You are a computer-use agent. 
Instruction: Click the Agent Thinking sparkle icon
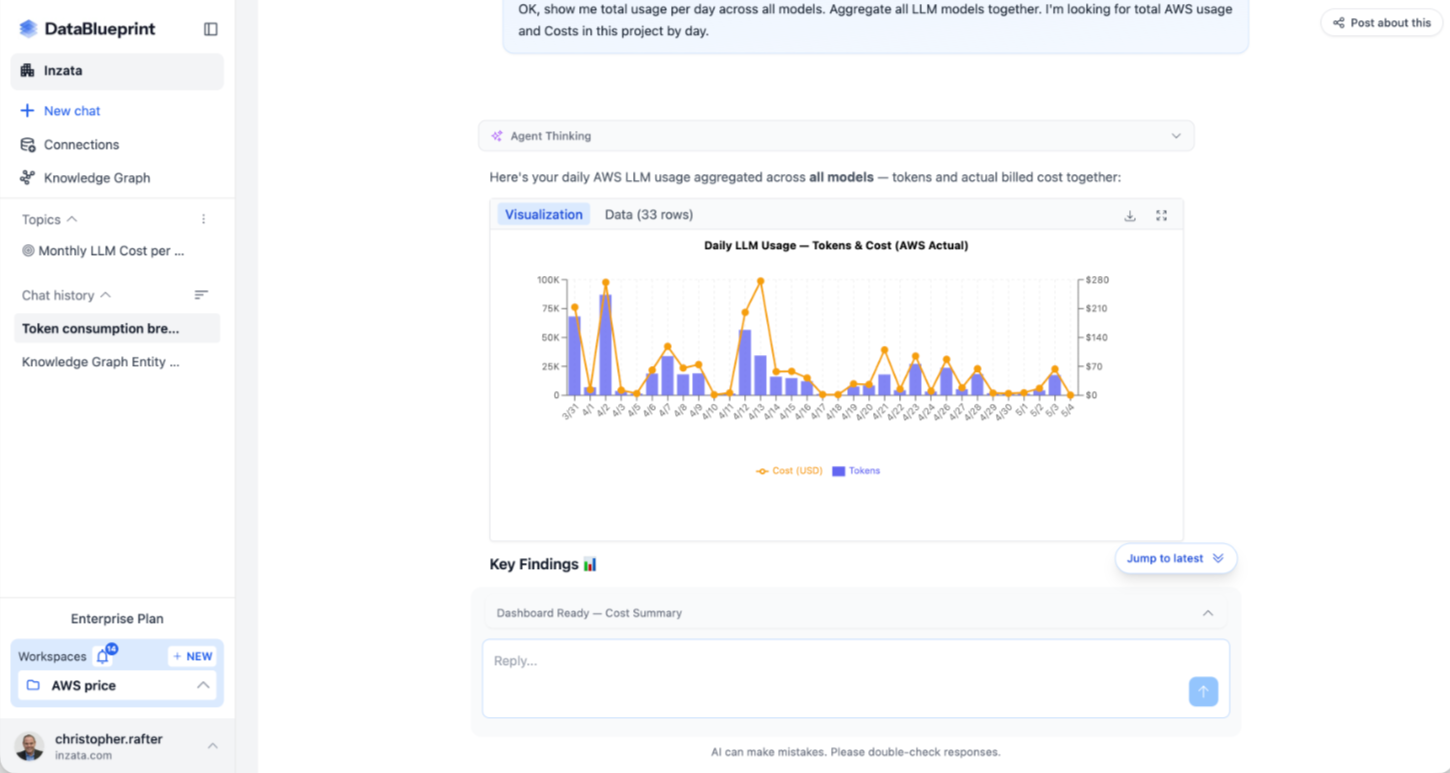pos(497,136)
